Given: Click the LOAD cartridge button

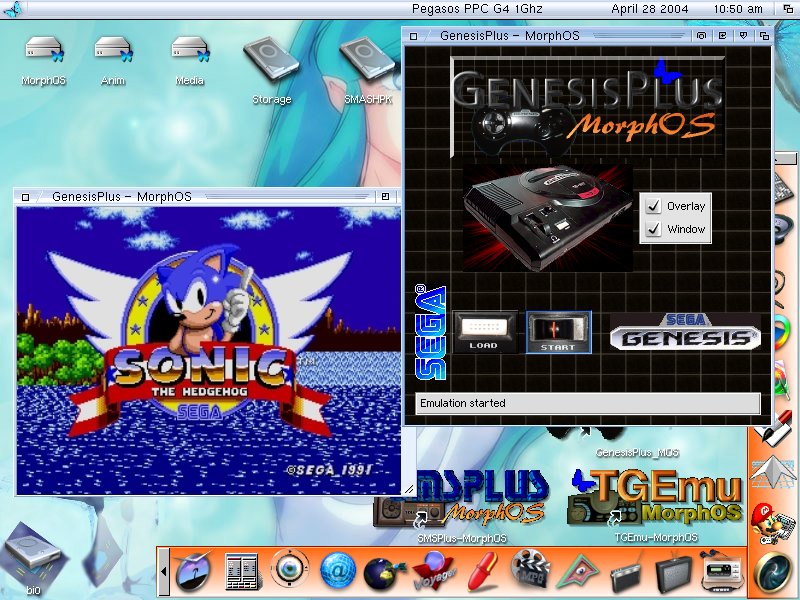Looking at the screenshot, I should tap(484, 332).
